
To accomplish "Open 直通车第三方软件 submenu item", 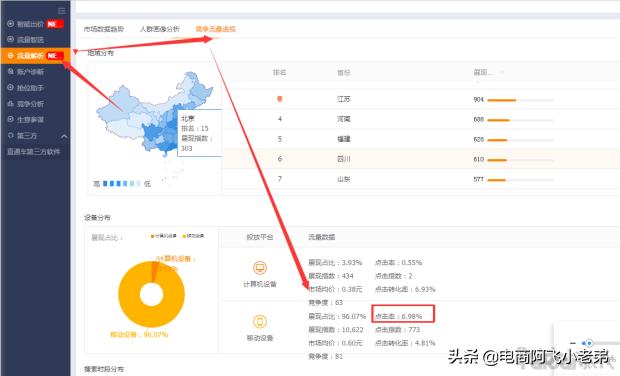I will pos(34,152).
